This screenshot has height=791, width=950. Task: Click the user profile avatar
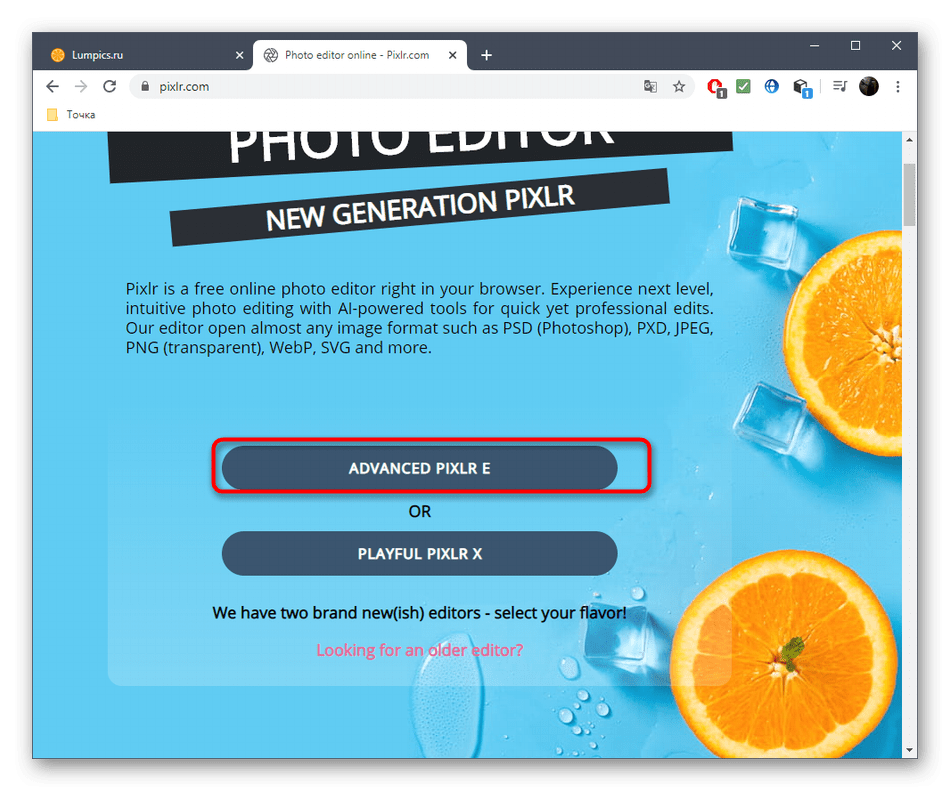868,87
